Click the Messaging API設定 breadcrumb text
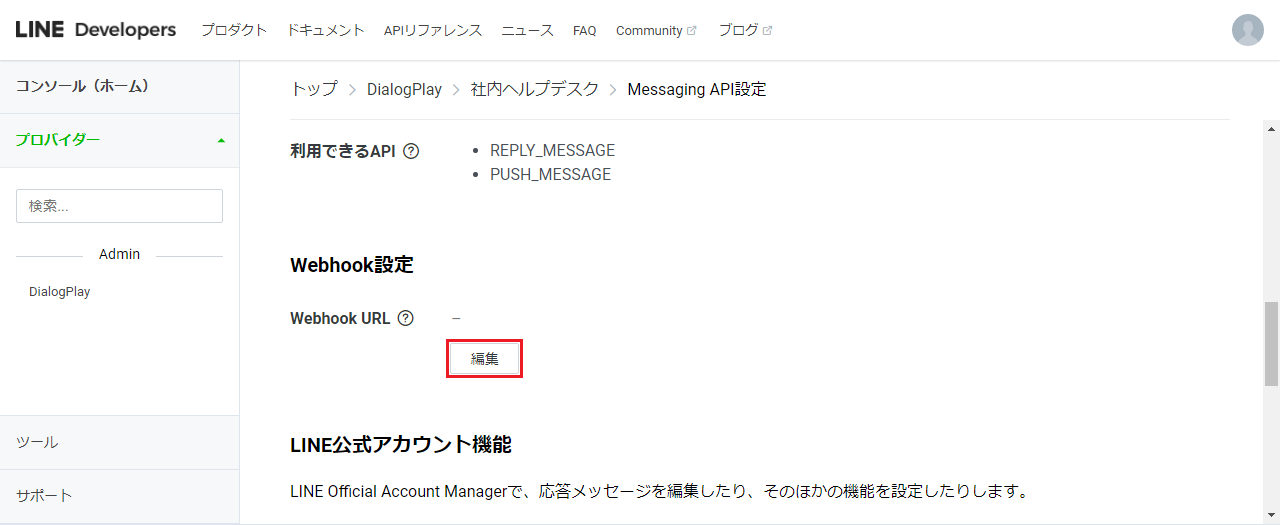 click(697, 89)
